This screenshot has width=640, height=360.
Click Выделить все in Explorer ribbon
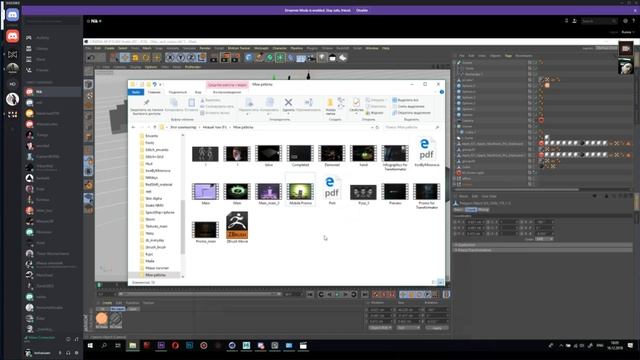click(405, 100)
